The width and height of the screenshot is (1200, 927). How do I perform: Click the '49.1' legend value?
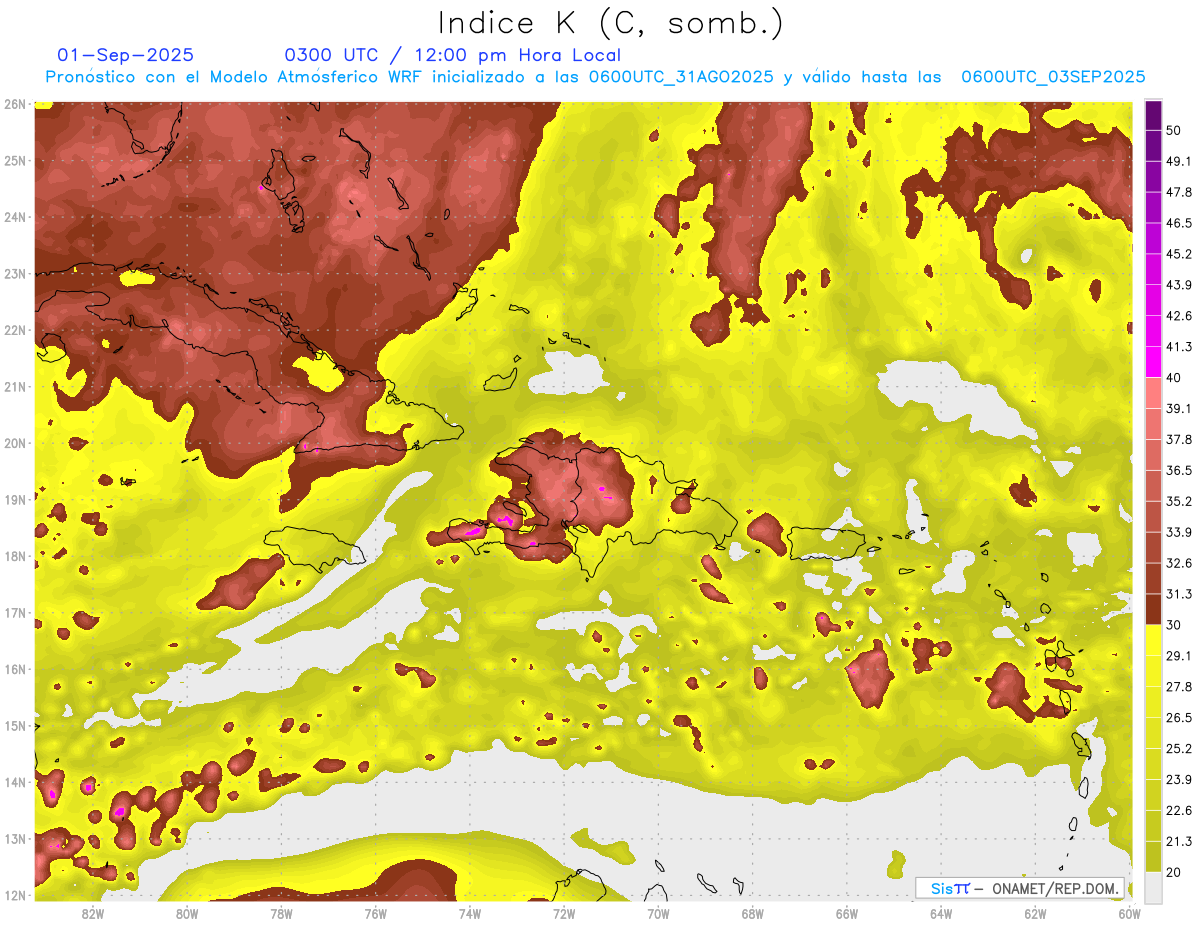(1178, 161)
